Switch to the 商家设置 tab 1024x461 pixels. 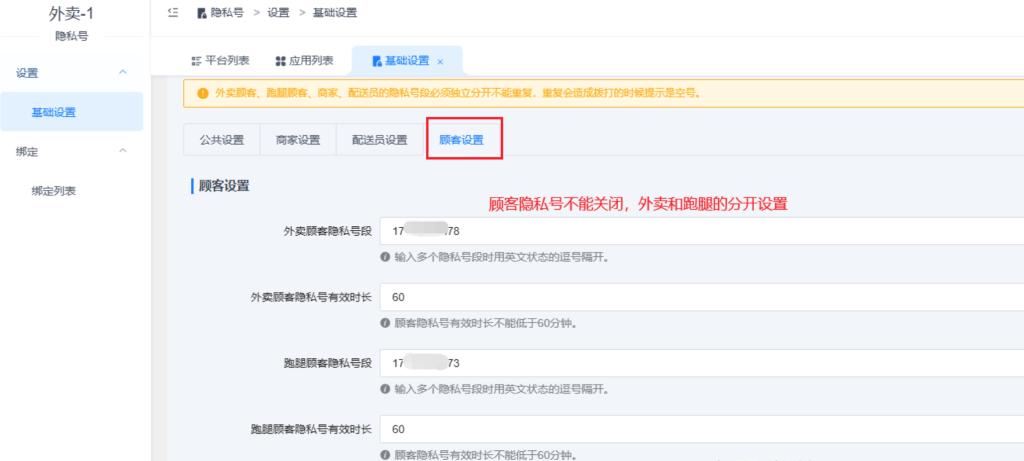click(298, 140)
